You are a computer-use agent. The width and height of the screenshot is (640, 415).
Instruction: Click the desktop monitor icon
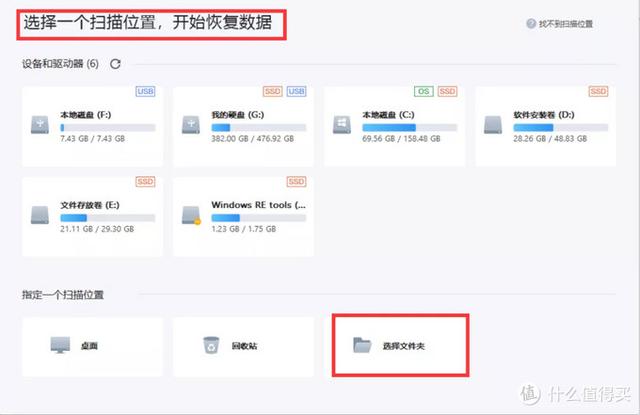[x=60, y=345]
